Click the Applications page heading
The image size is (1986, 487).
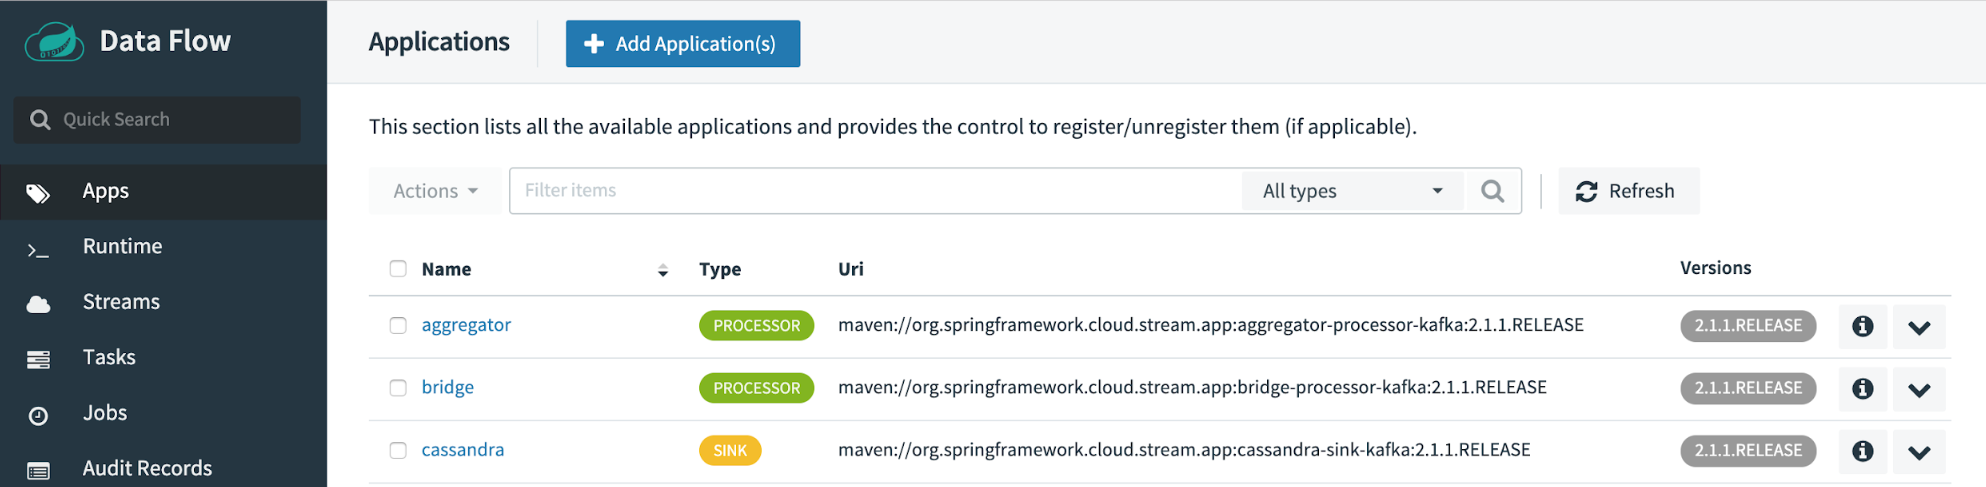pyautogui.click(x=439, y=42)
